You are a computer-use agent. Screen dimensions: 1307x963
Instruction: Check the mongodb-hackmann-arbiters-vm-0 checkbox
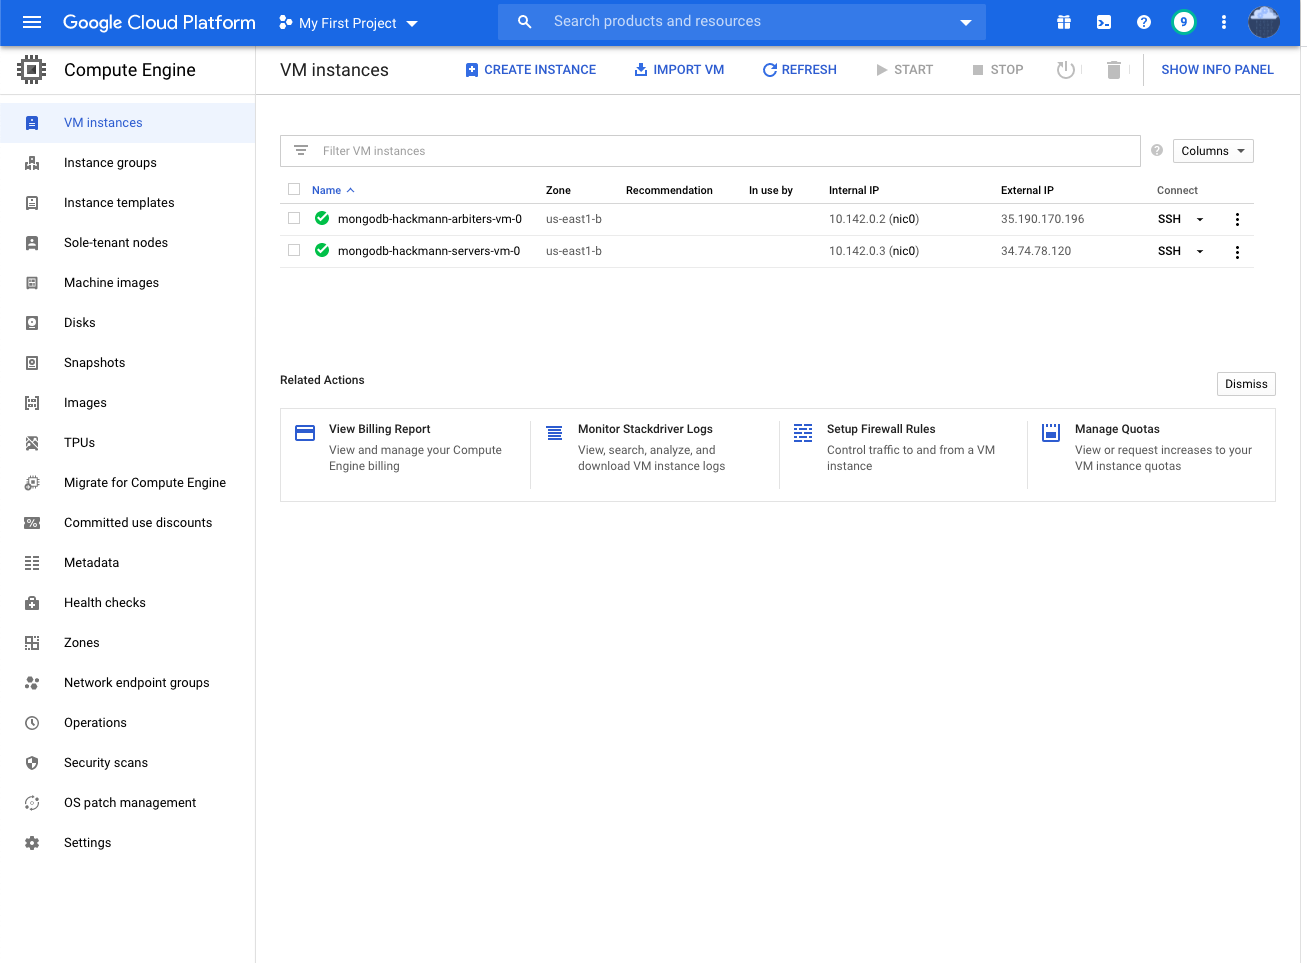coord(294,218)
